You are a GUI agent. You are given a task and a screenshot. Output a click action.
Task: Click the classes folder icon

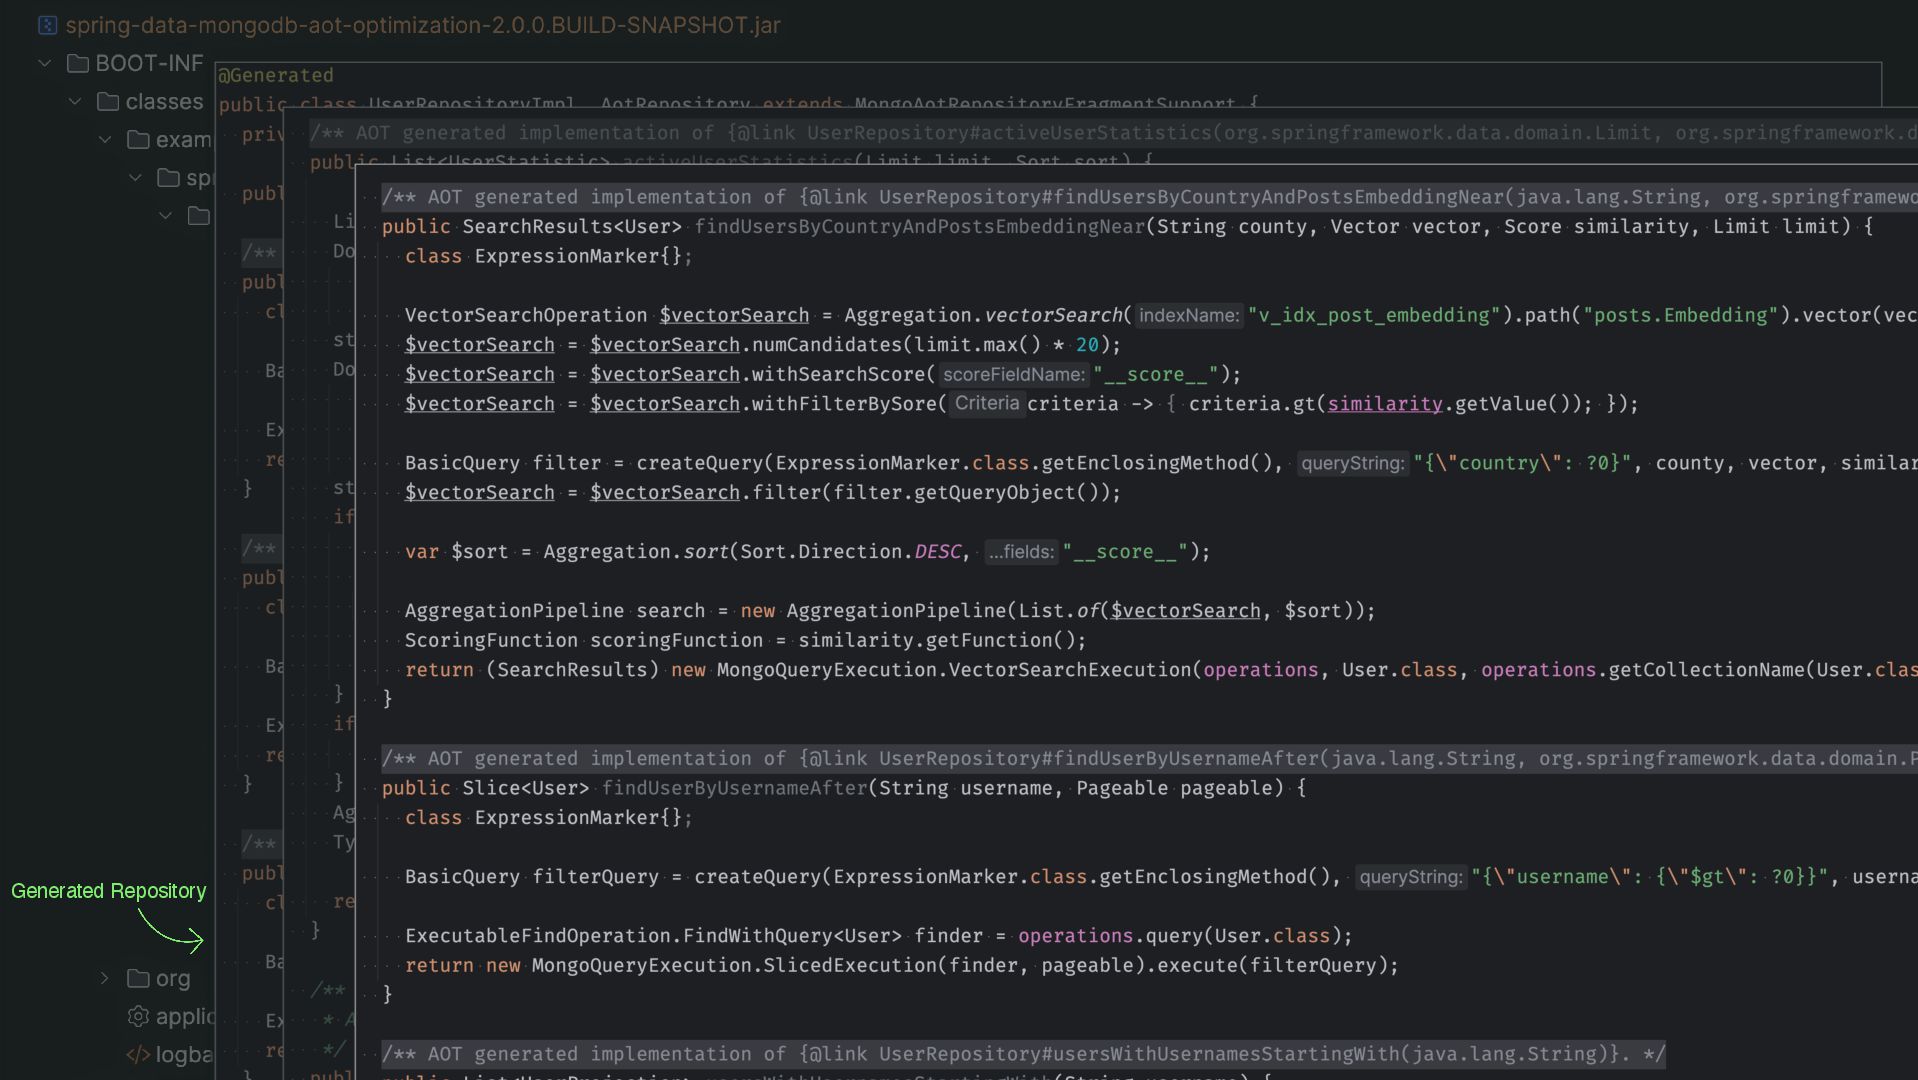[108, 102]
